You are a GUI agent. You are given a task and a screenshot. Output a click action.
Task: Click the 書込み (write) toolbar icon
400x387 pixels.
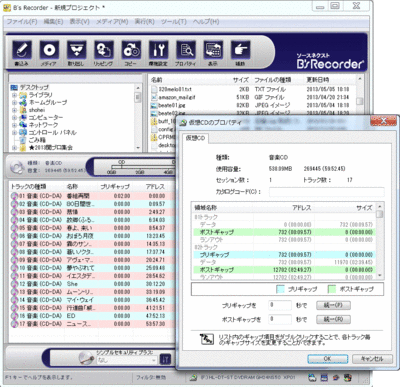pyautogui.click(x=22, y=50)
